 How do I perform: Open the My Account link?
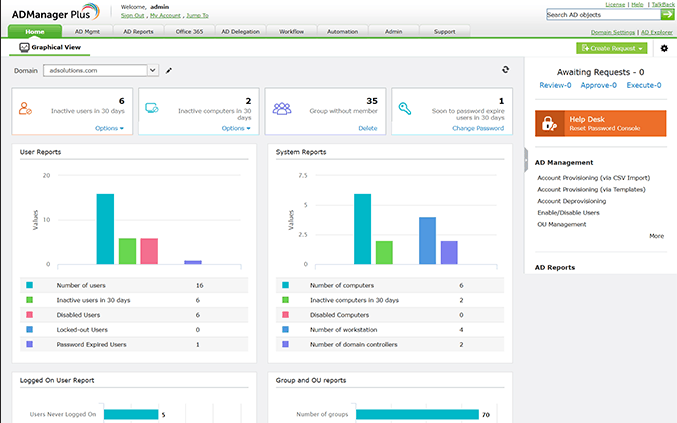[x=165, y=16]
